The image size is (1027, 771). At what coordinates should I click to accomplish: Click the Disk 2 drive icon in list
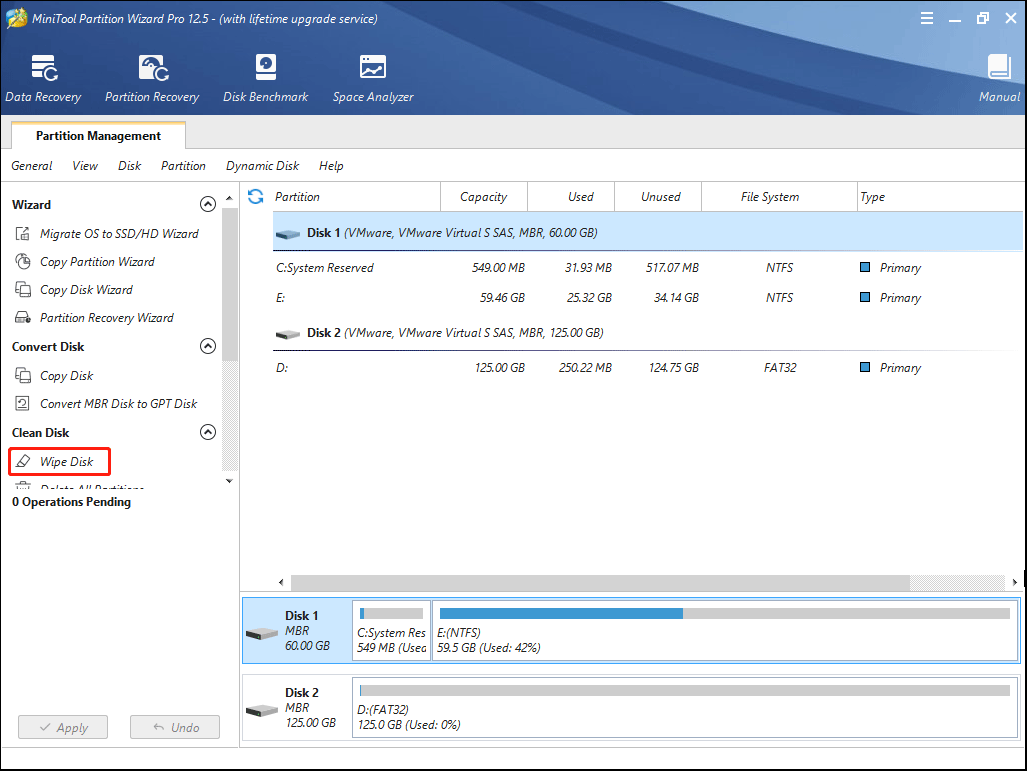point(288,334)
